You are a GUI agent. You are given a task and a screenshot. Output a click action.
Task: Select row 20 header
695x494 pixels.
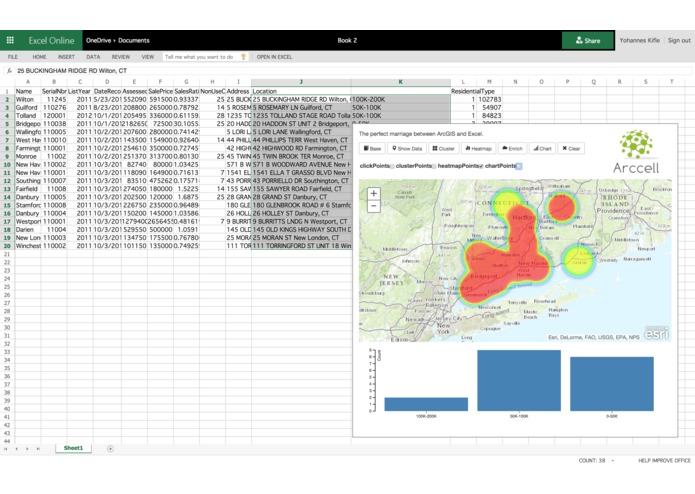click(7, 245)
